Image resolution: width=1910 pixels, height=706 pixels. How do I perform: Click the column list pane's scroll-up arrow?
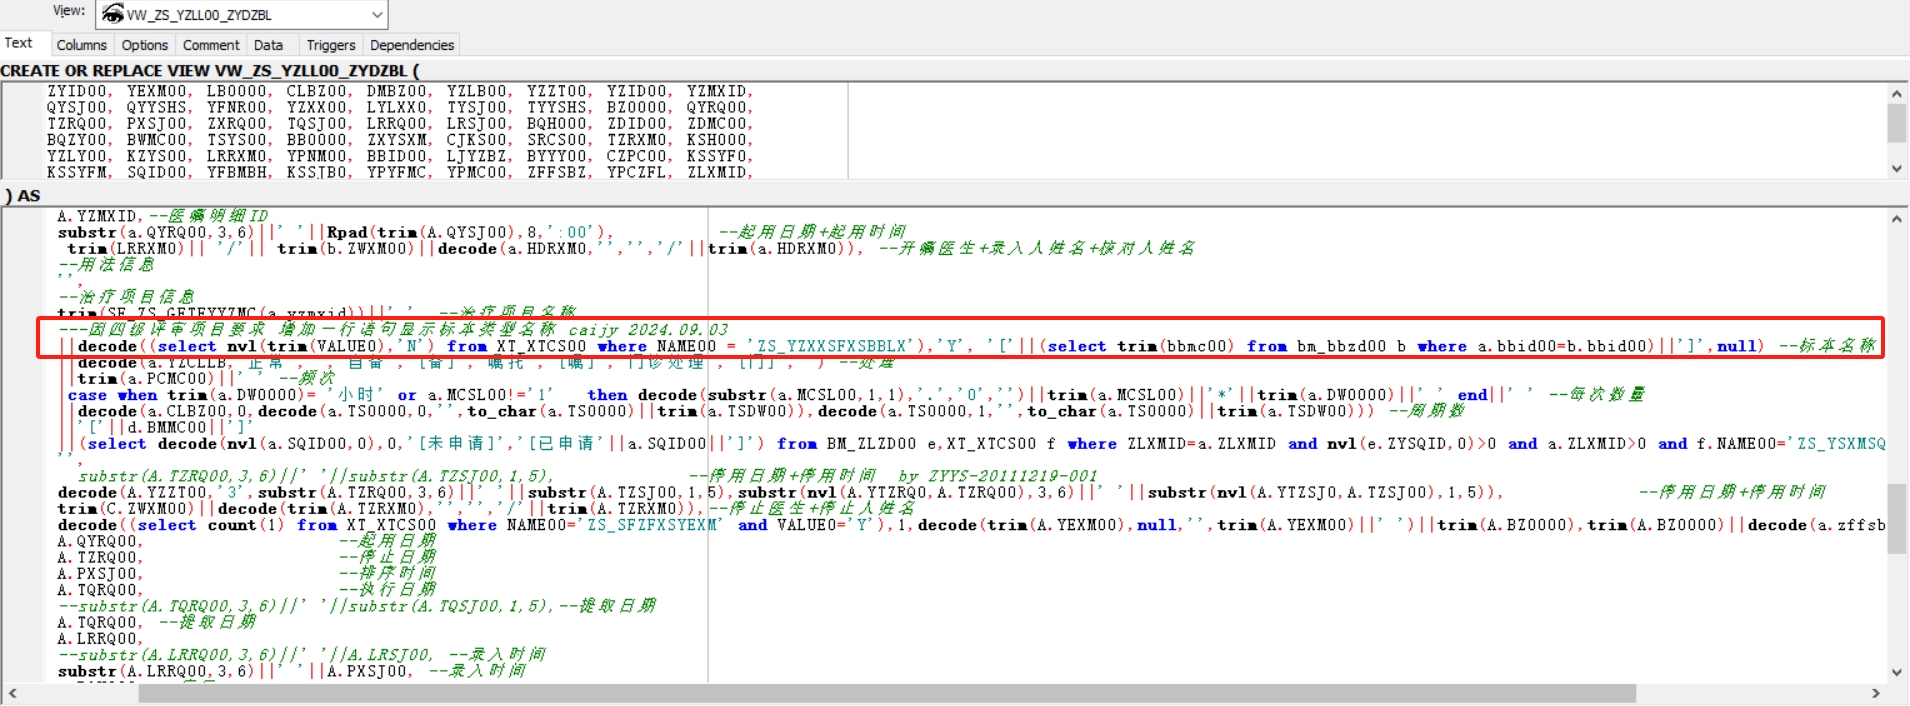1896,93
